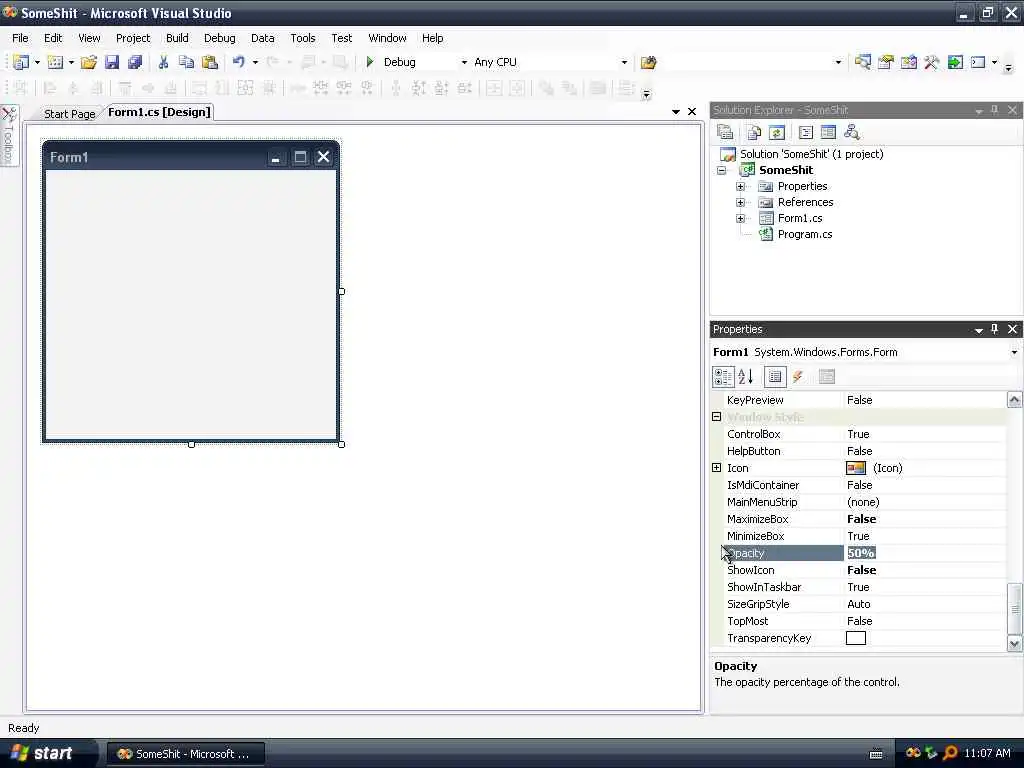The height and width of the screenshot is (768, 1024).
Task: Open the File menu
Action: pos(20,38)
